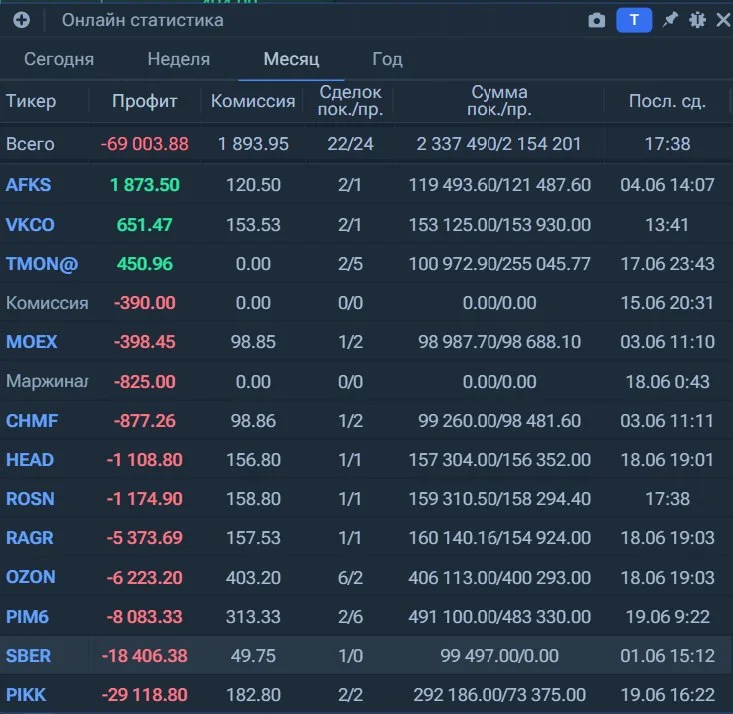Viewport: 733px width, 714px height.
Task: Click ROSN profit -1 174.90
Action: 144,499
